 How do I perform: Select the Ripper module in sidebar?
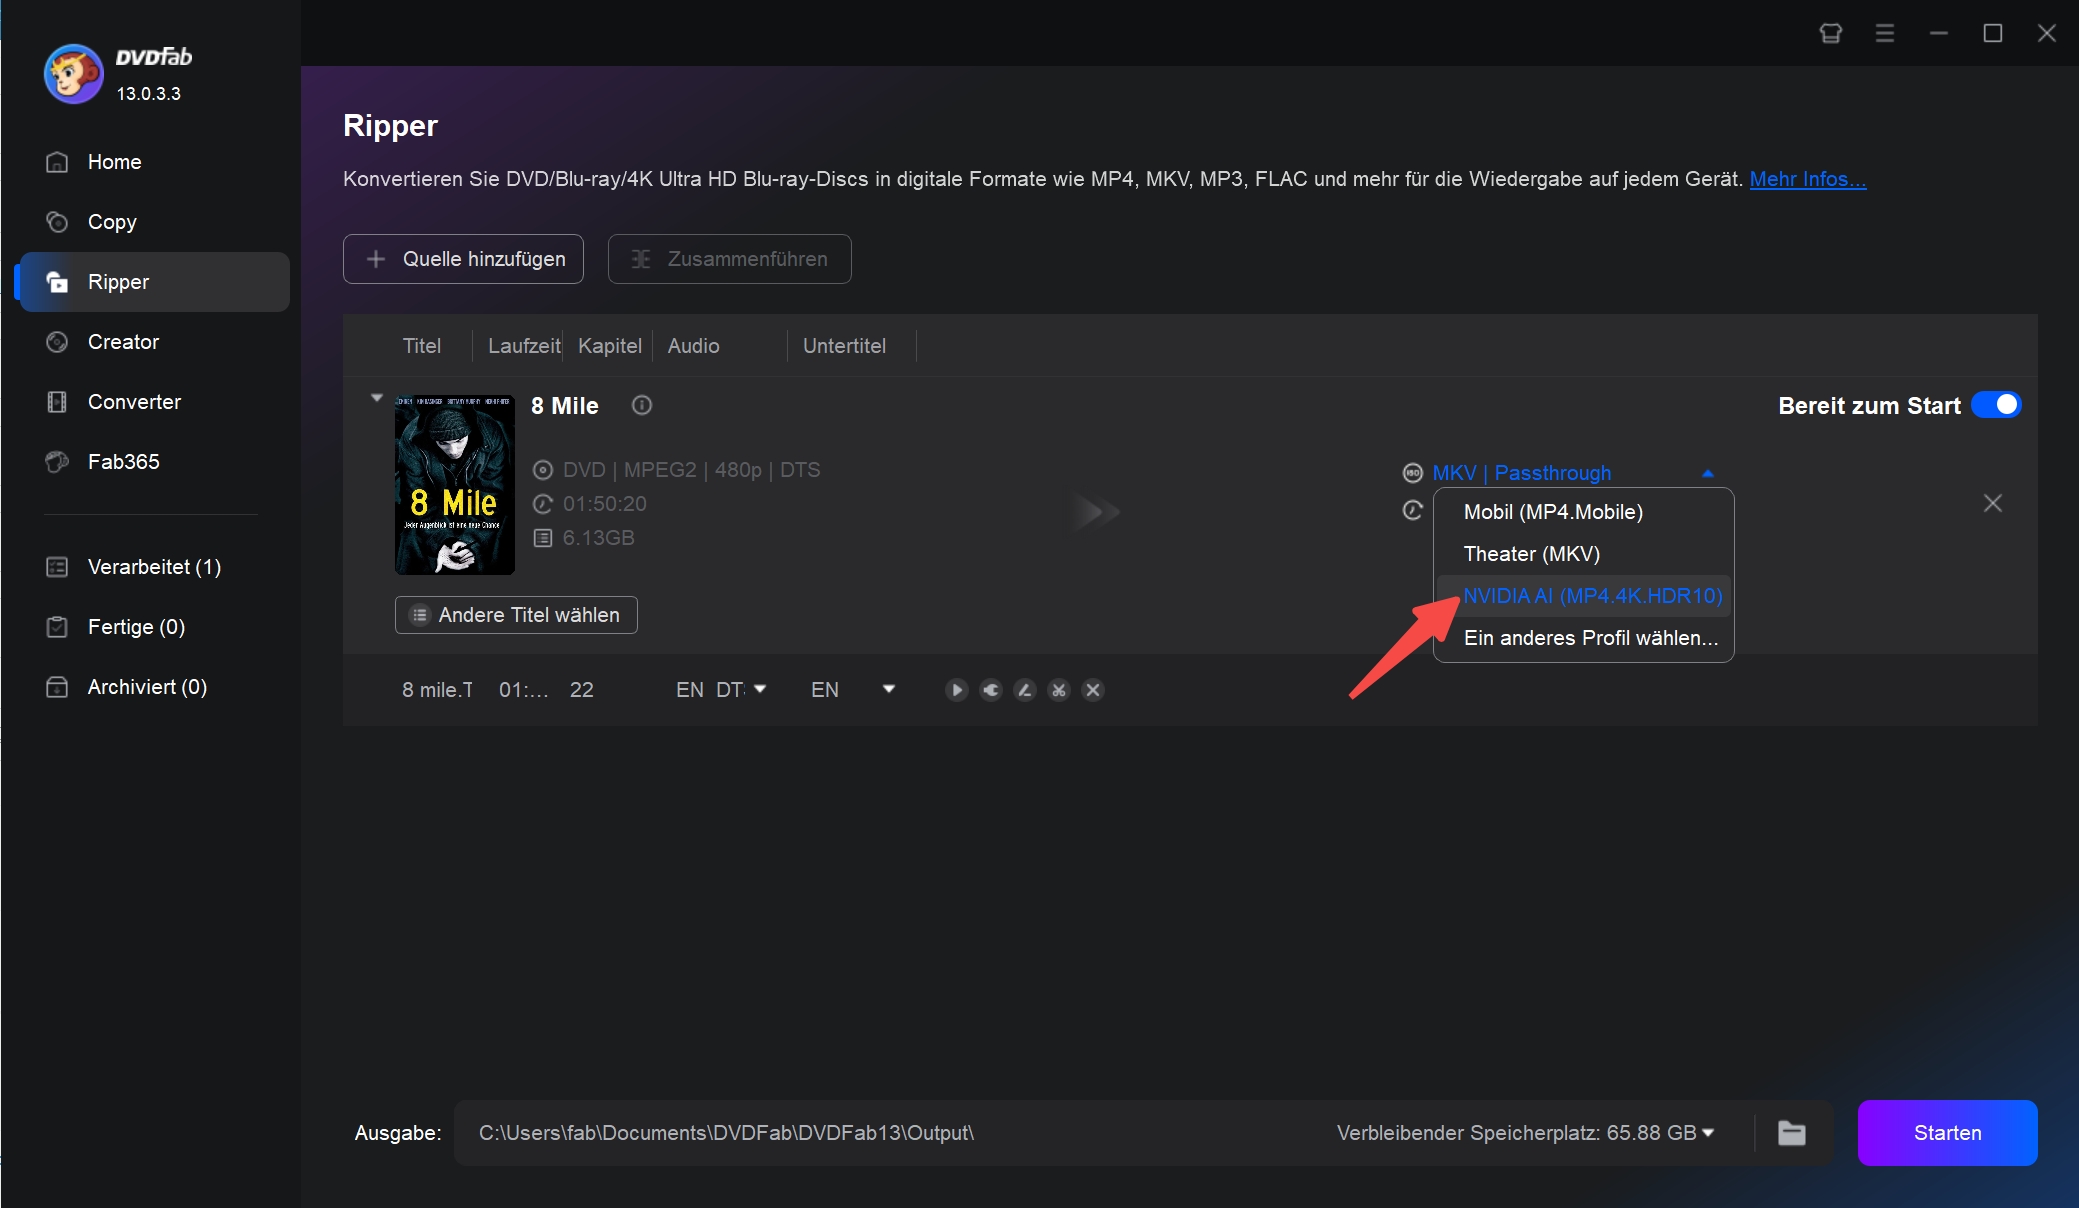coord(154,282)
